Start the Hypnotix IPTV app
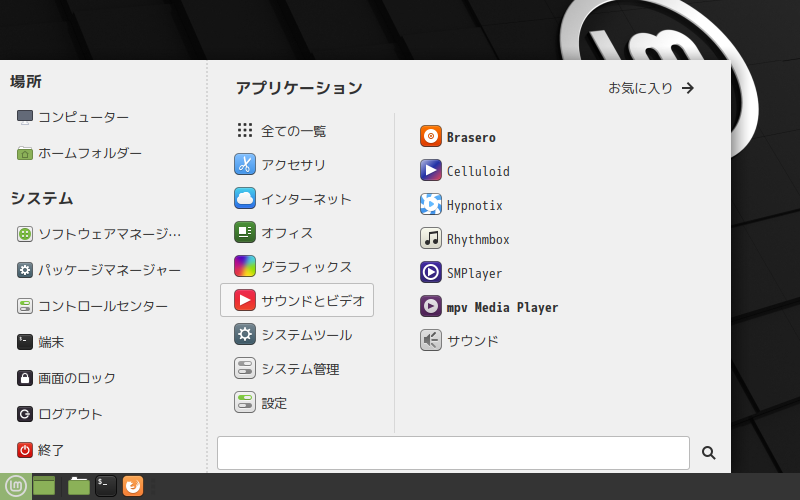 tap(461, 205)
